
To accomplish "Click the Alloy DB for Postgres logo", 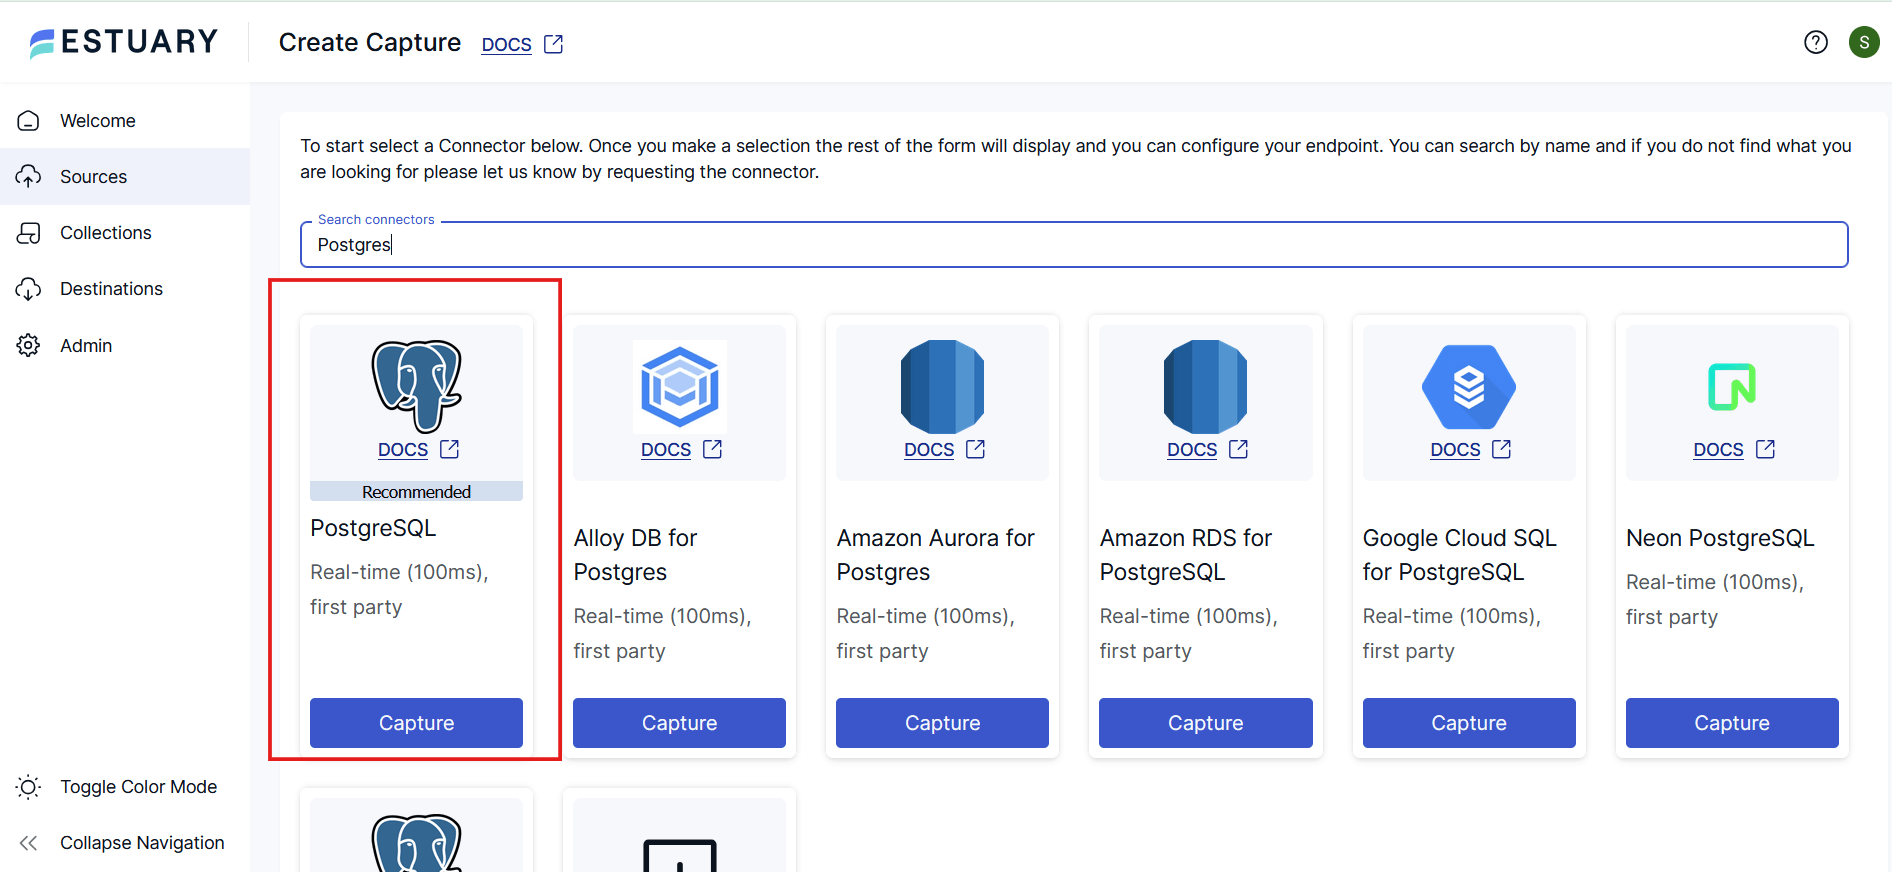I will pos(680,386).
